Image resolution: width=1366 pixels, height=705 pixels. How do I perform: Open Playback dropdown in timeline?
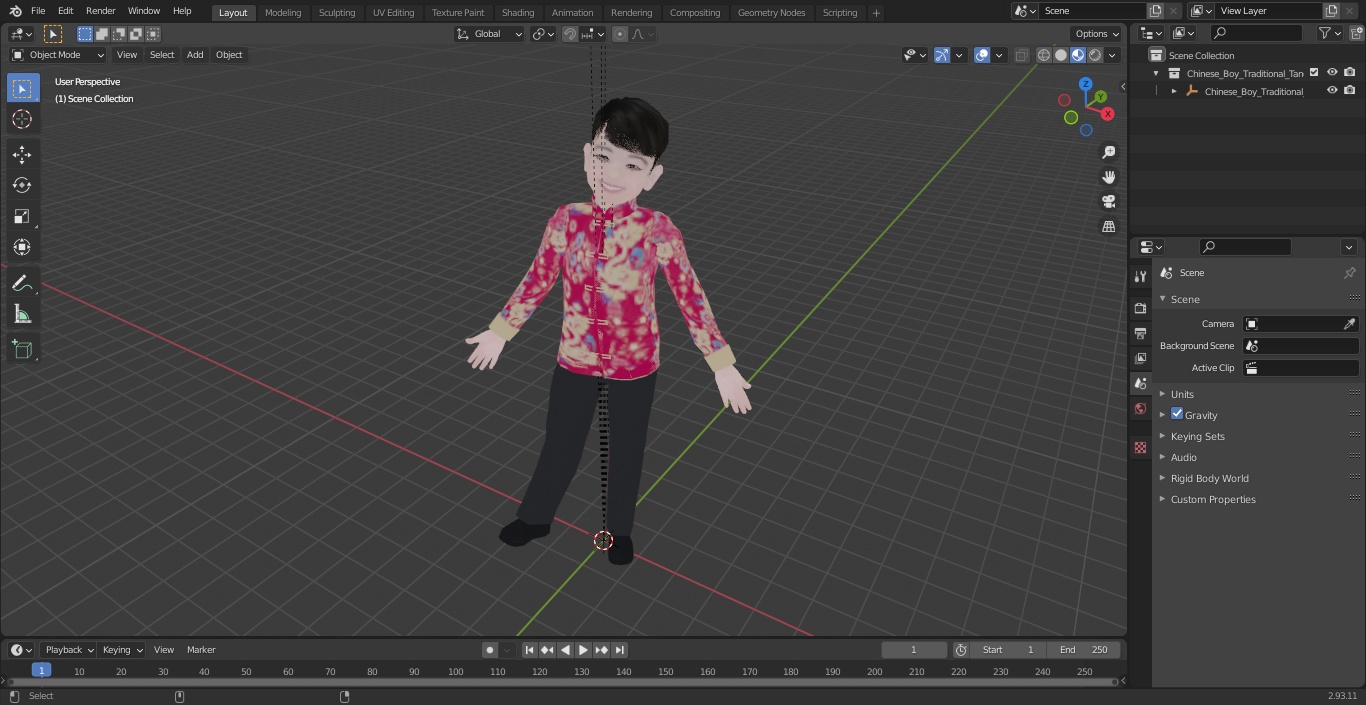coord(69,650)
